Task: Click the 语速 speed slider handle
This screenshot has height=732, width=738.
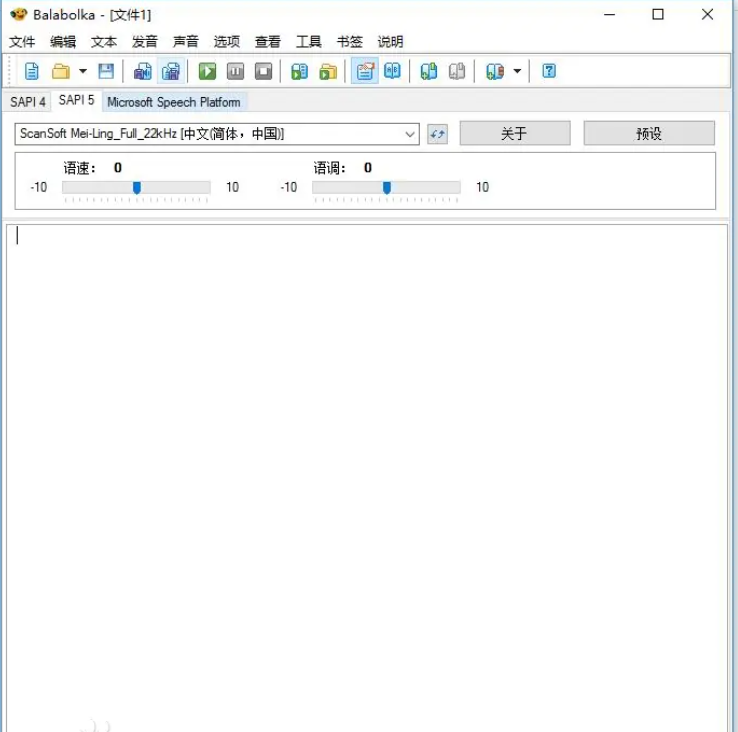Action: point(136,188)
